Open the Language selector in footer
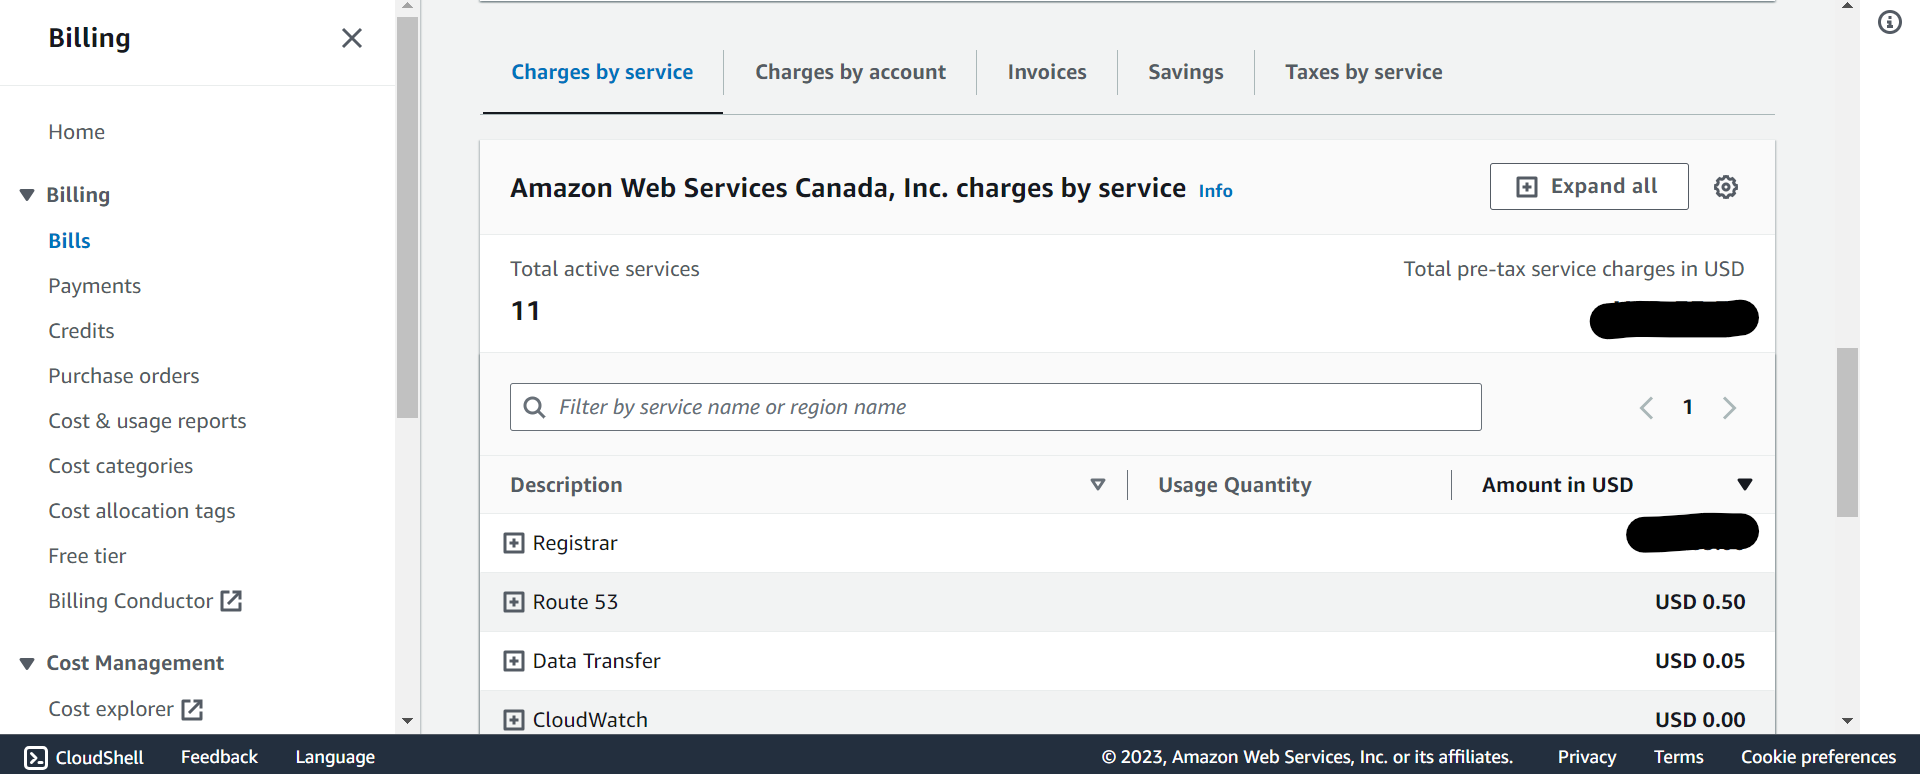This screenshot has width=1920, height=774. [x=335, y=757]
